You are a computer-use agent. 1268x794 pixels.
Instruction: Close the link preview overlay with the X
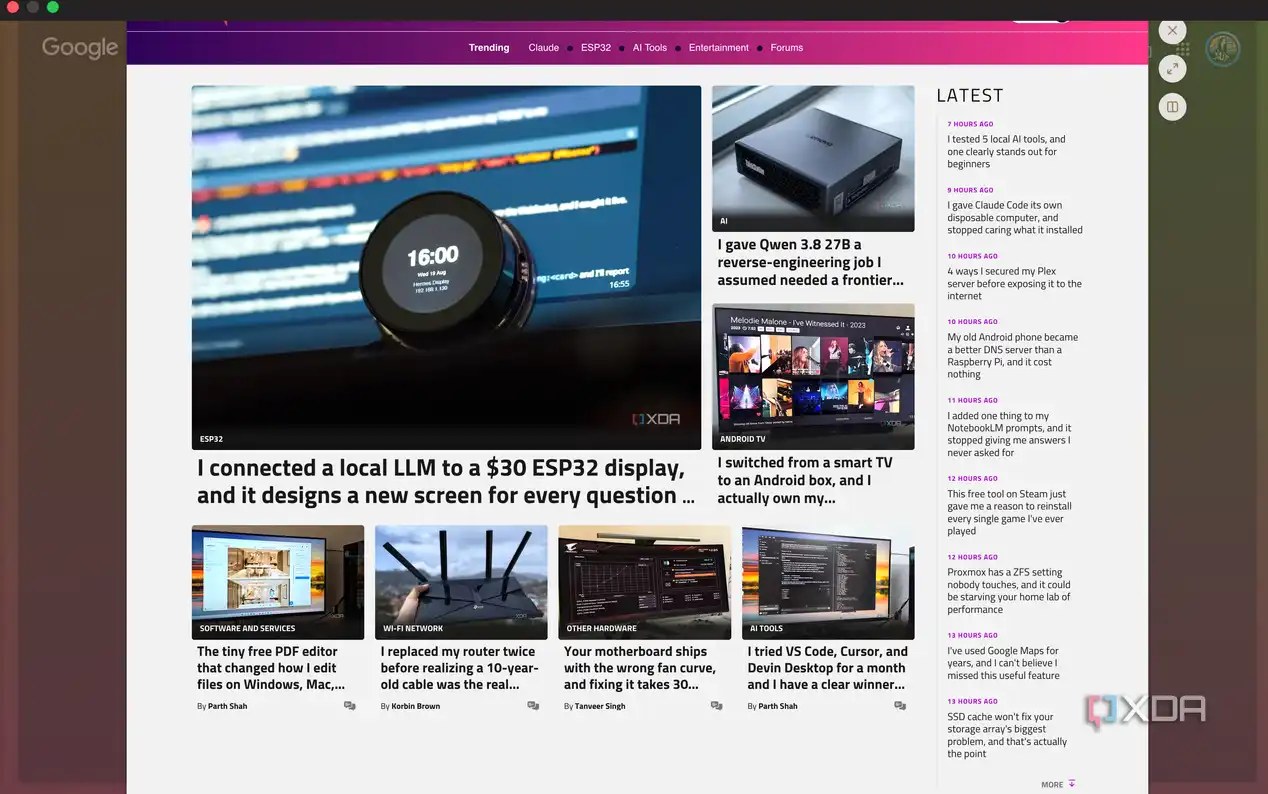[1172, 30]
